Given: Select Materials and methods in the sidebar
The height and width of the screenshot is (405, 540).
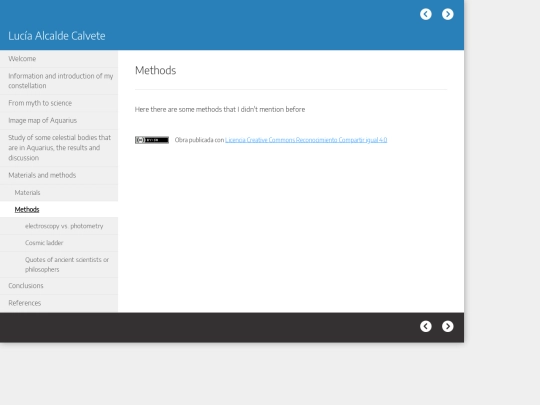Looking at the screenshot, I should point(59,175).
